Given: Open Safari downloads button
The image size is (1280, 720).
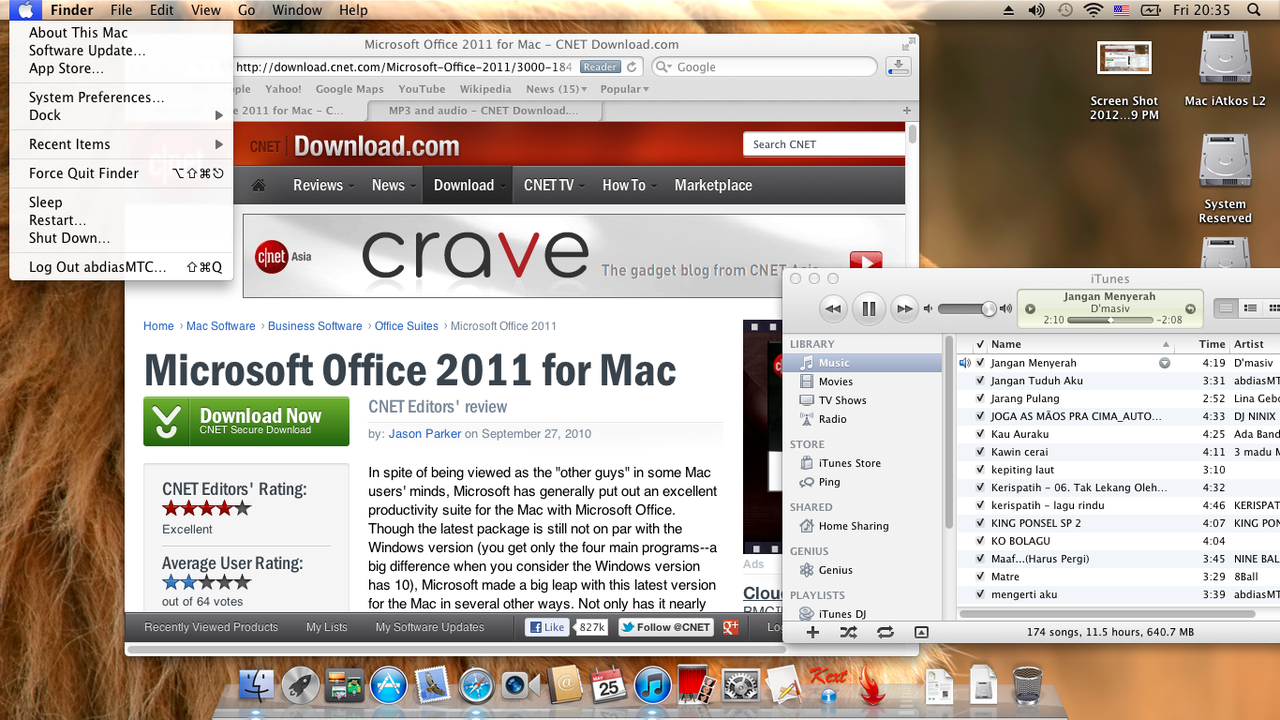Looking at the screenshot, I should coord(898,67).
